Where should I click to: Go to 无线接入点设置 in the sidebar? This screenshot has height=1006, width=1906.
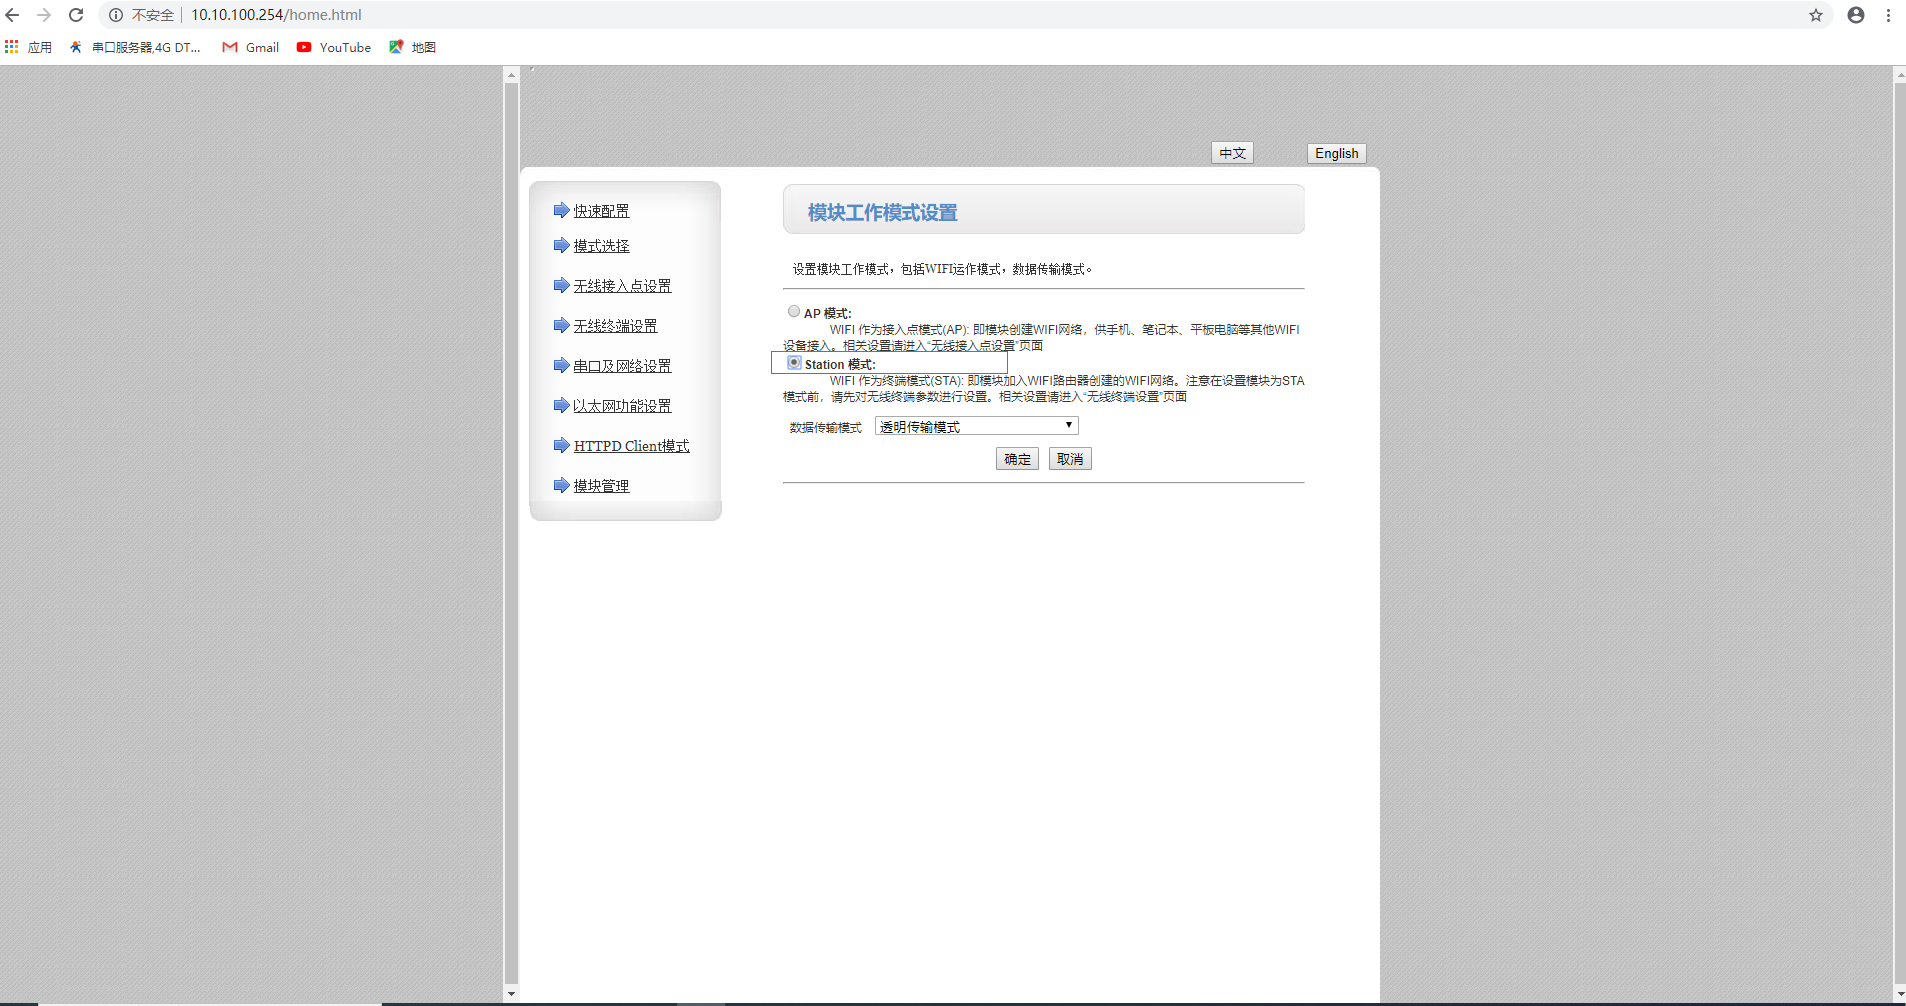(622, 286)
